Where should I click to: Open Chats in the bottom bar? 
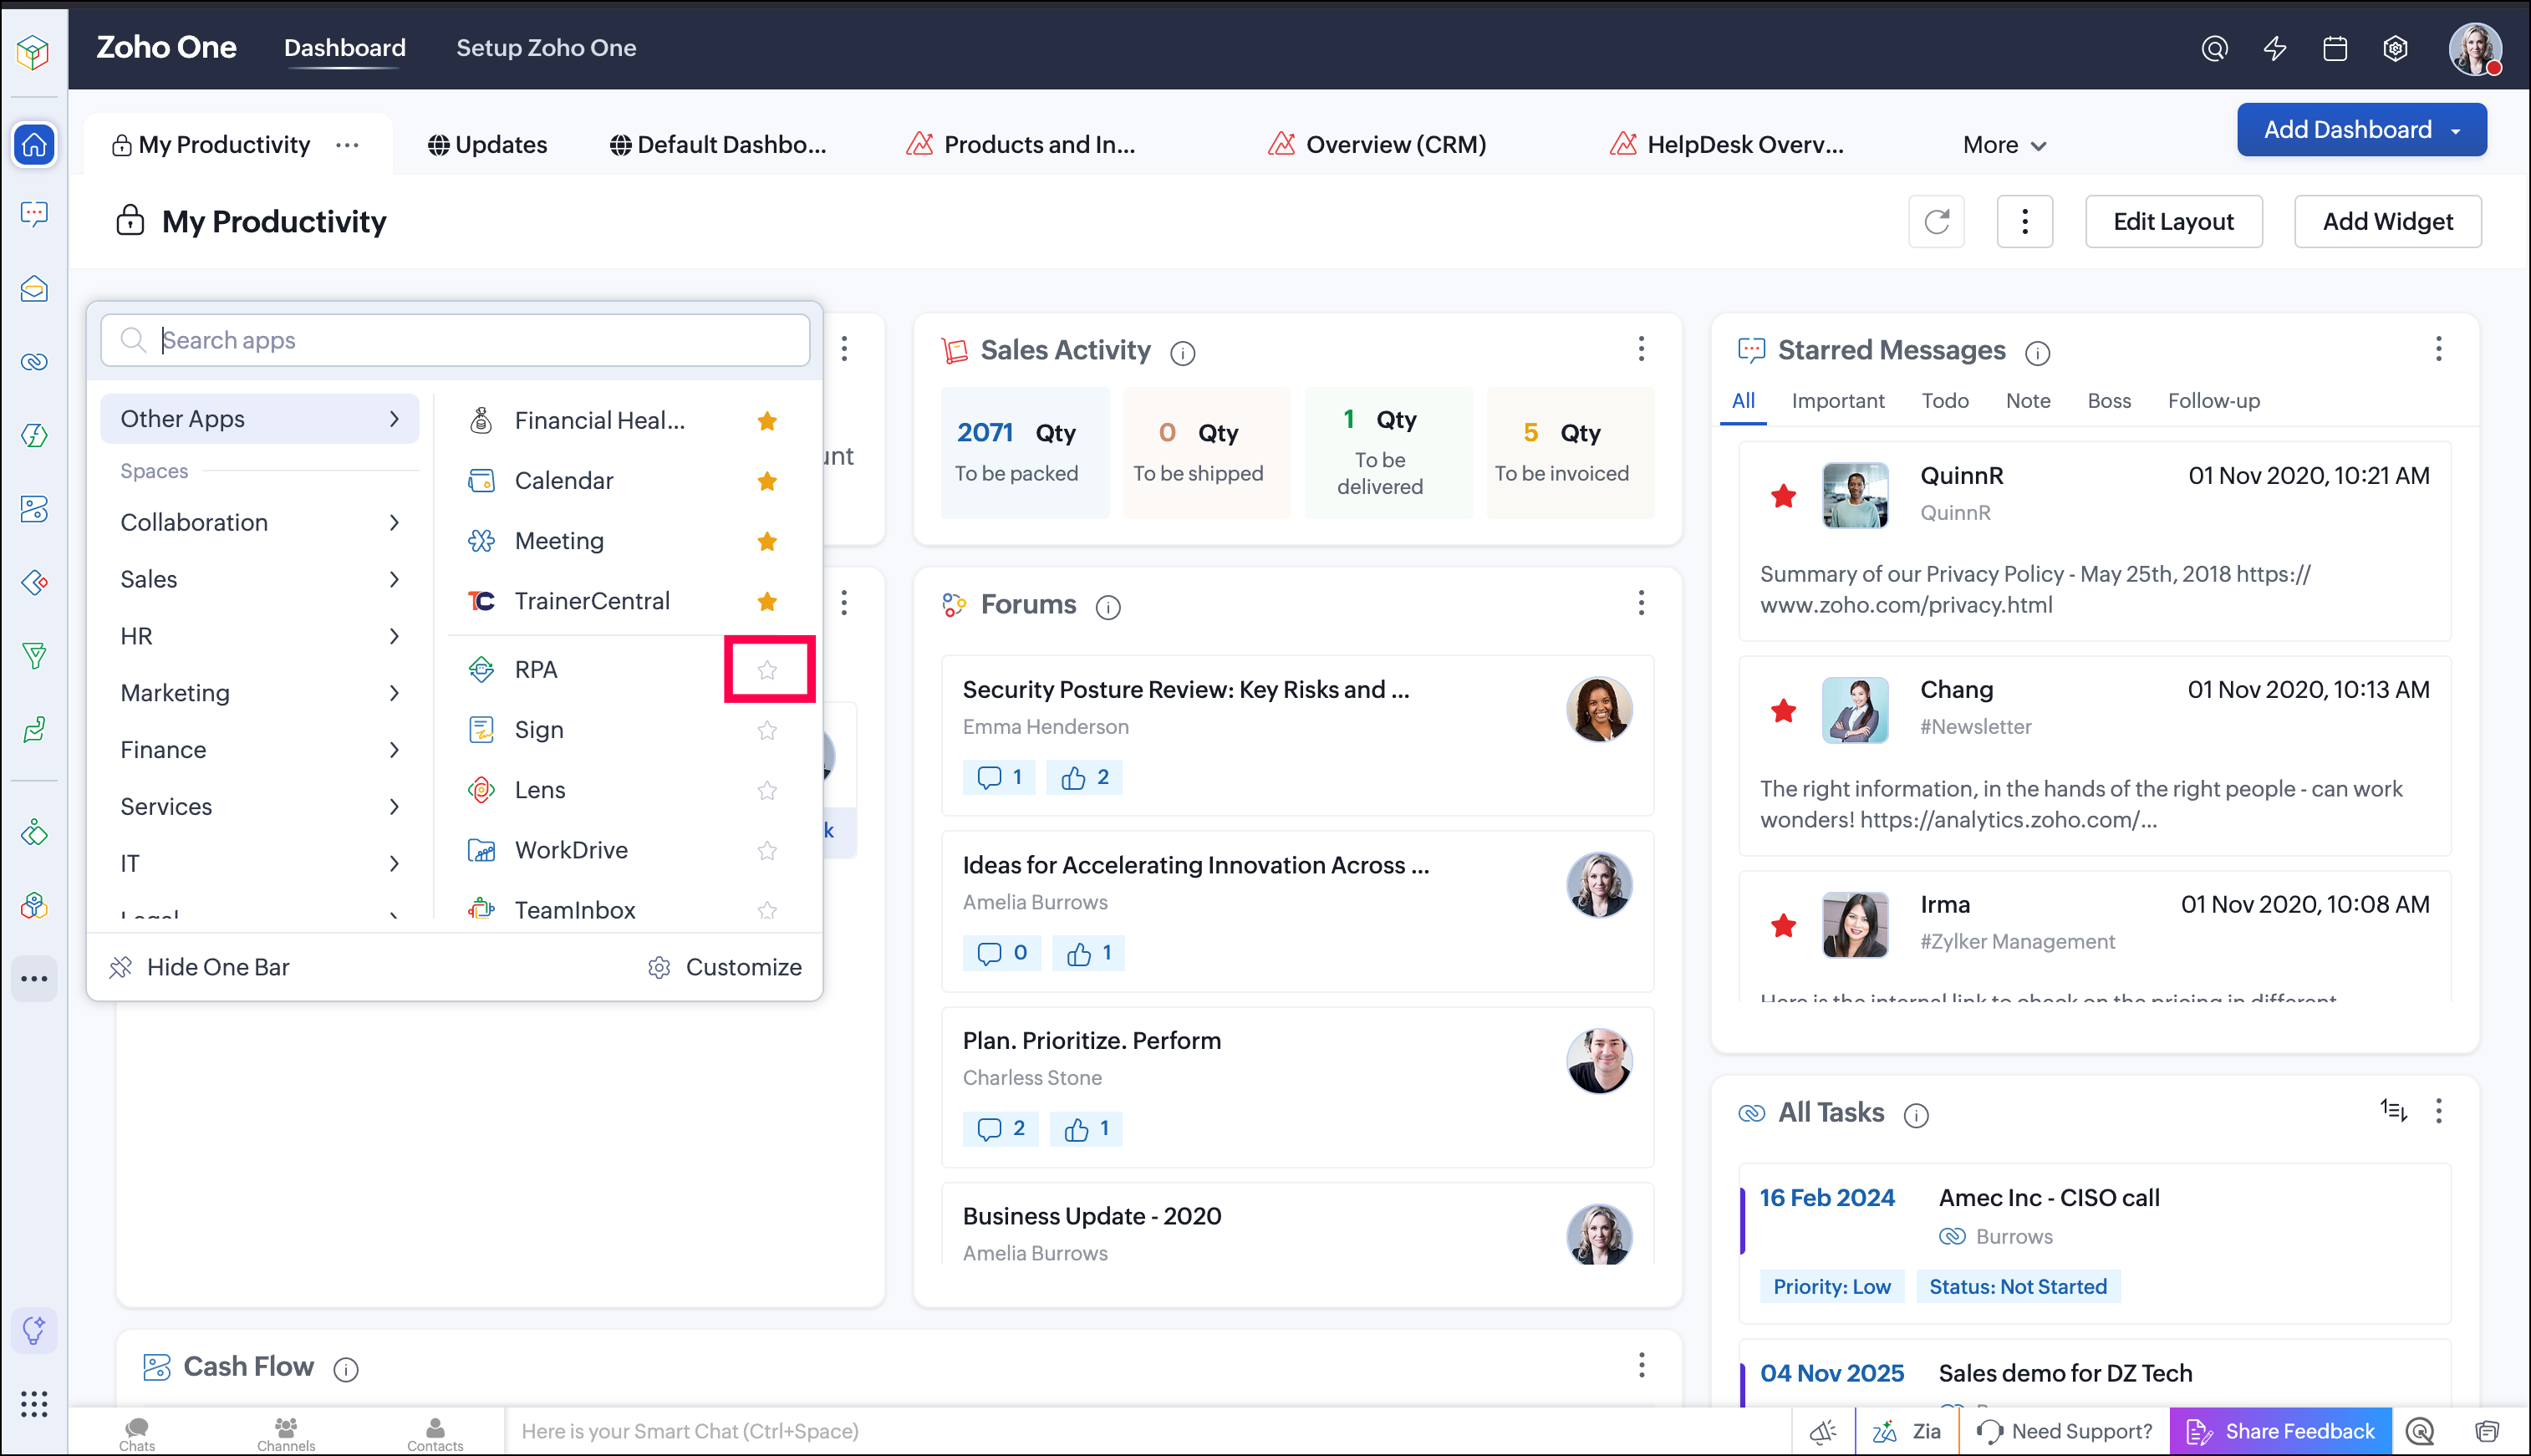coord(137,1433)
